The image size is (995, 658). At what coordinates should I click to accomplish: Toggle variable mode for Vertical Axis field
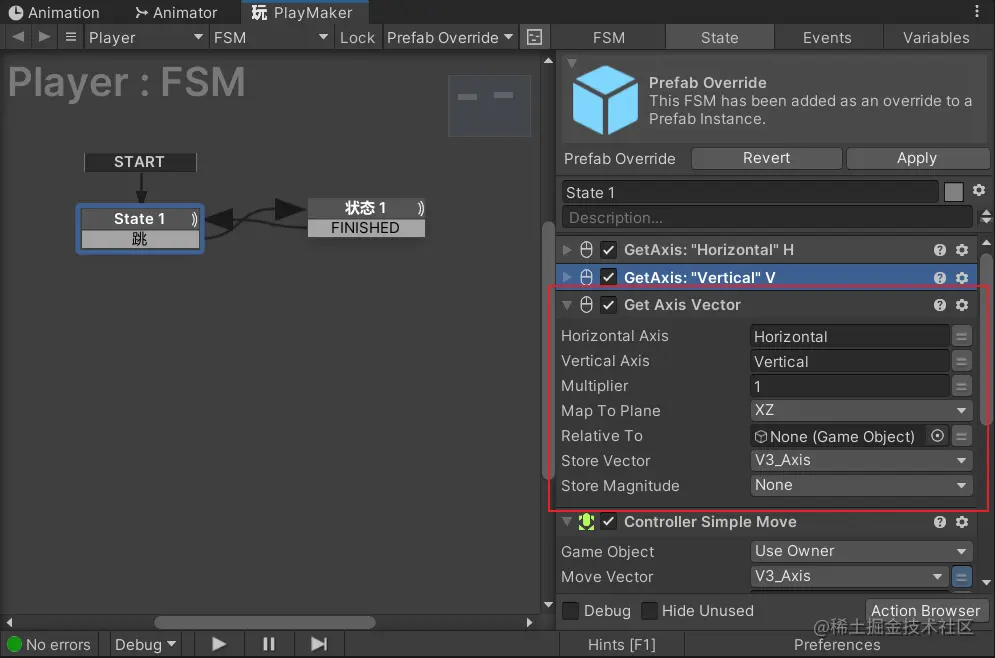(961, 361)
